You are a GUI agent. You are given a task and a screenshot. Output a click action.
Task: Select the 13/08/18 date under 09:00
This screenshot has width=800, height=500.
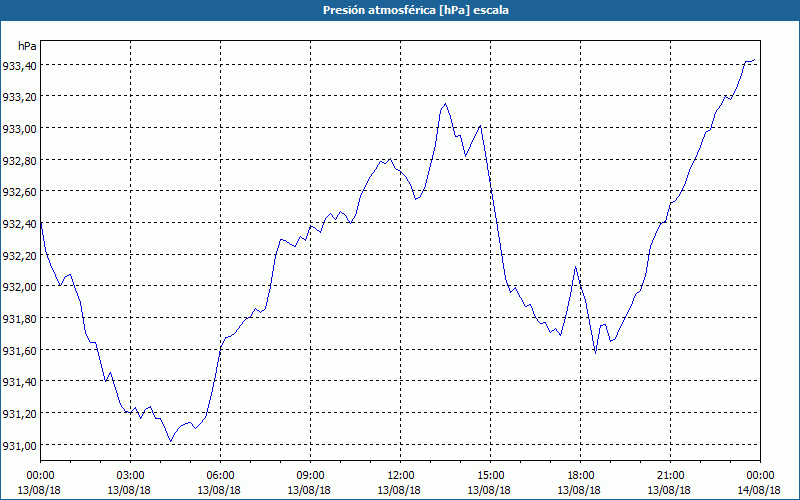[309, 490]
